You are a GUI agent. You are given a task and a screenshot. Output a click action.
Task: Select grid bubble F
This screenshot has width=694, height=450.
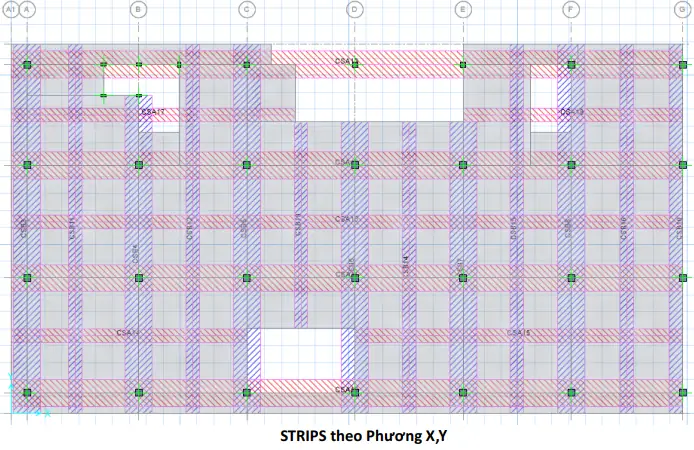(x=571, y=9)
